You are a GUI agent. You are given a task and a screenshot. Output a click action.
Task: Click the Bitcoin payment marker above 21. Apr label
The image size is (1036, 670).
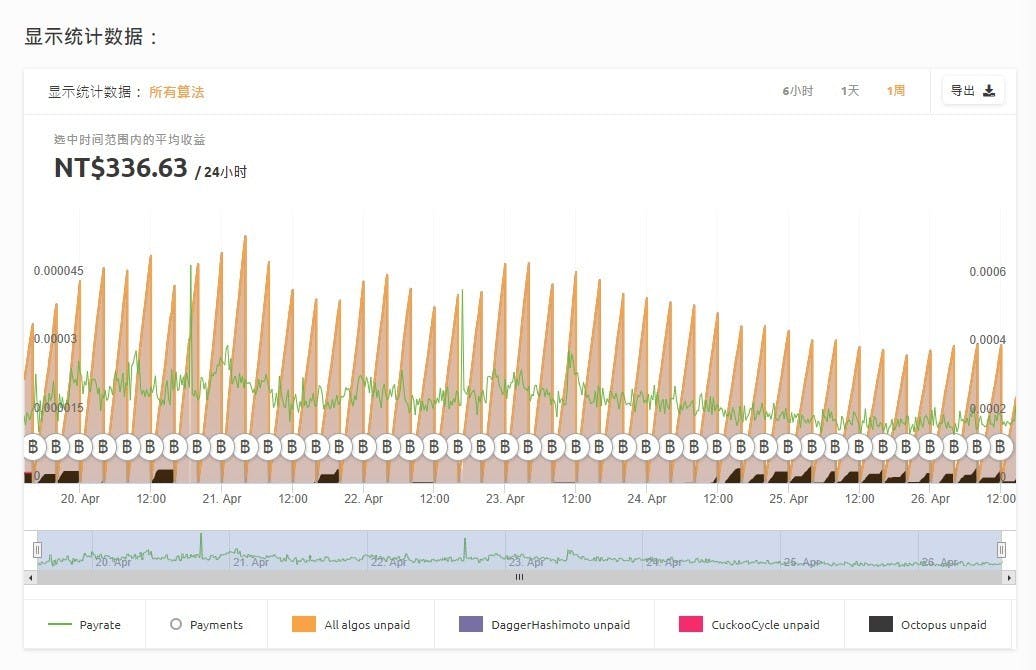[221, 447]
